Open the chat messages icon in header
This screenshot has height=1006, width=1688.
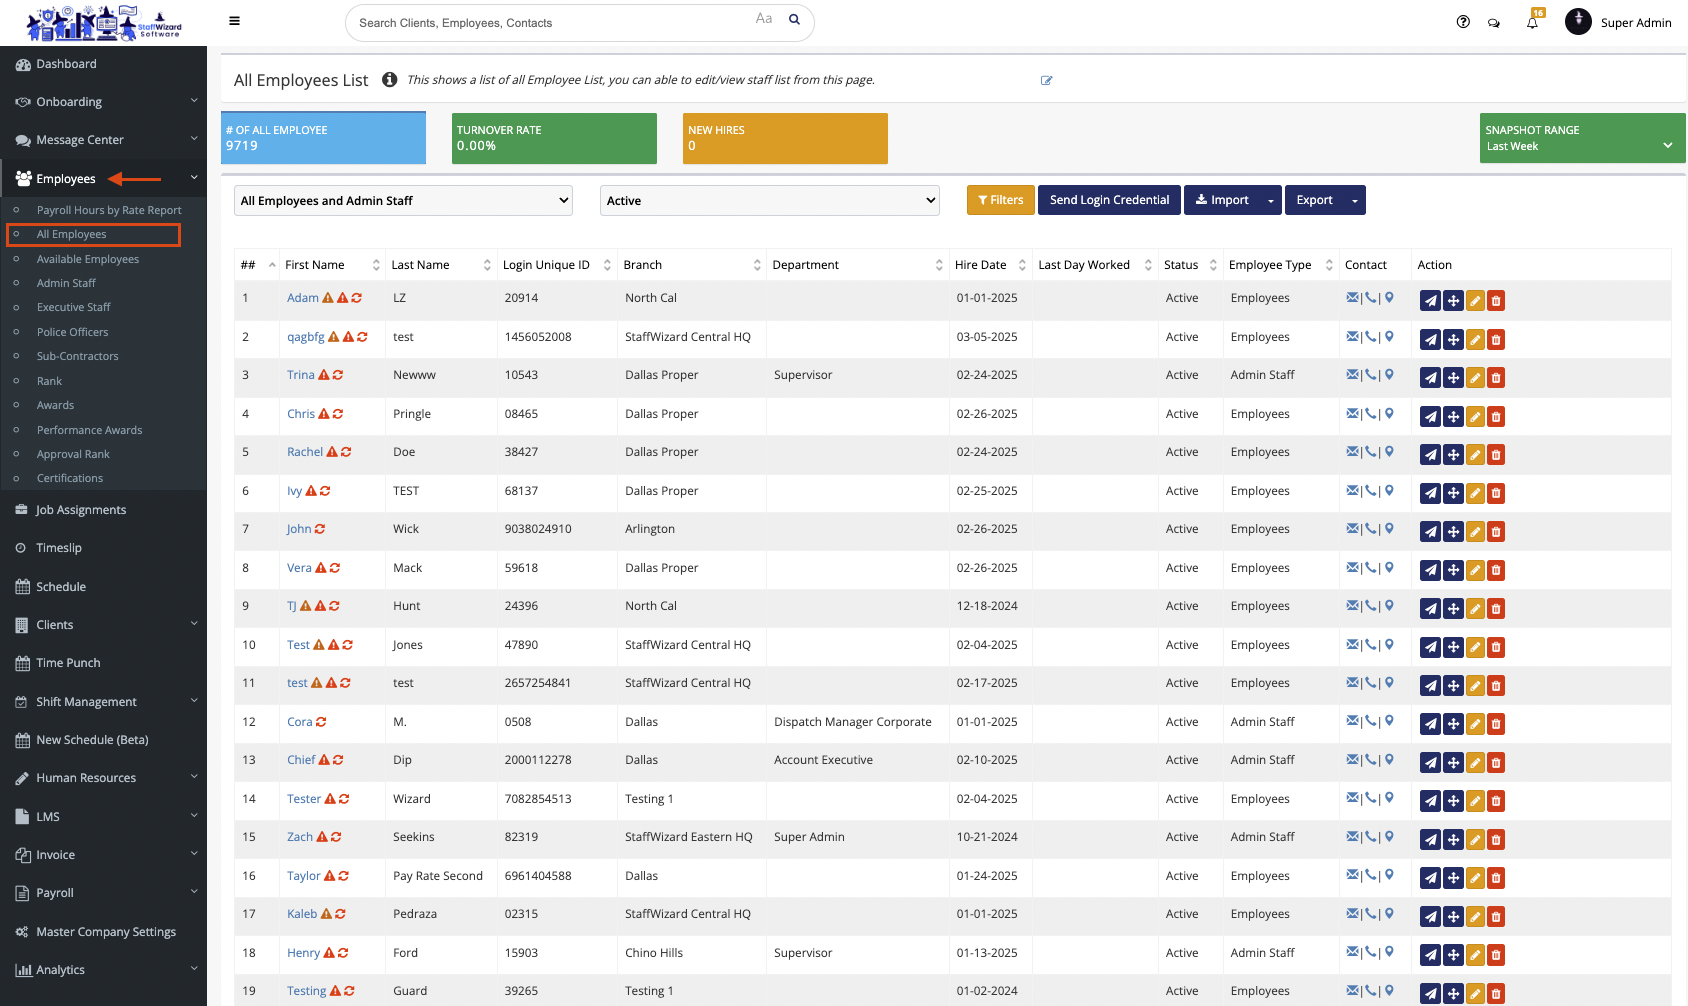(1494, 23)
